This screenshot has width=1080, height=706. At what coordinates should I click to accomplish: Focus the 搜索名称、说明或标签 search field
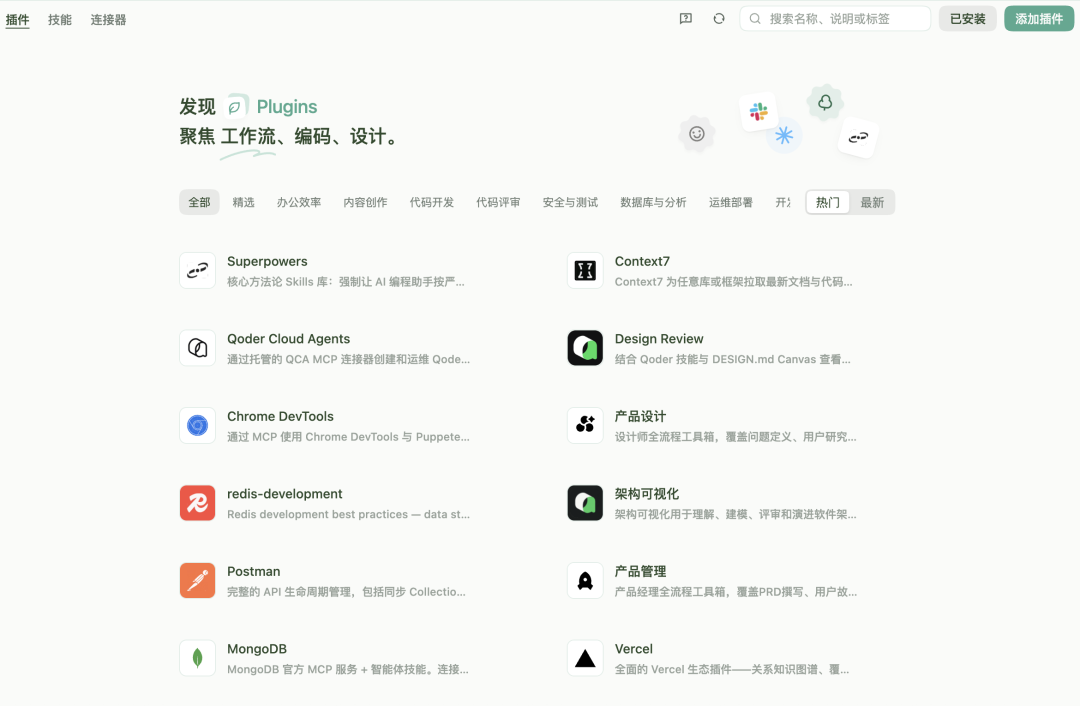(x=835, y=19)
